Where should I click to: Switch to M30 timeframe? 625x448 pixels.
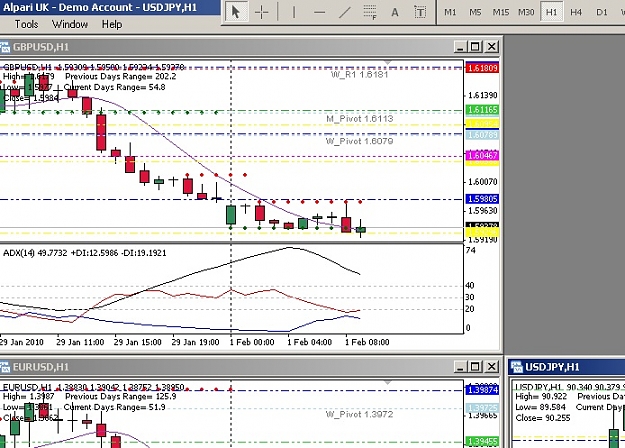(x=526, y=12)
